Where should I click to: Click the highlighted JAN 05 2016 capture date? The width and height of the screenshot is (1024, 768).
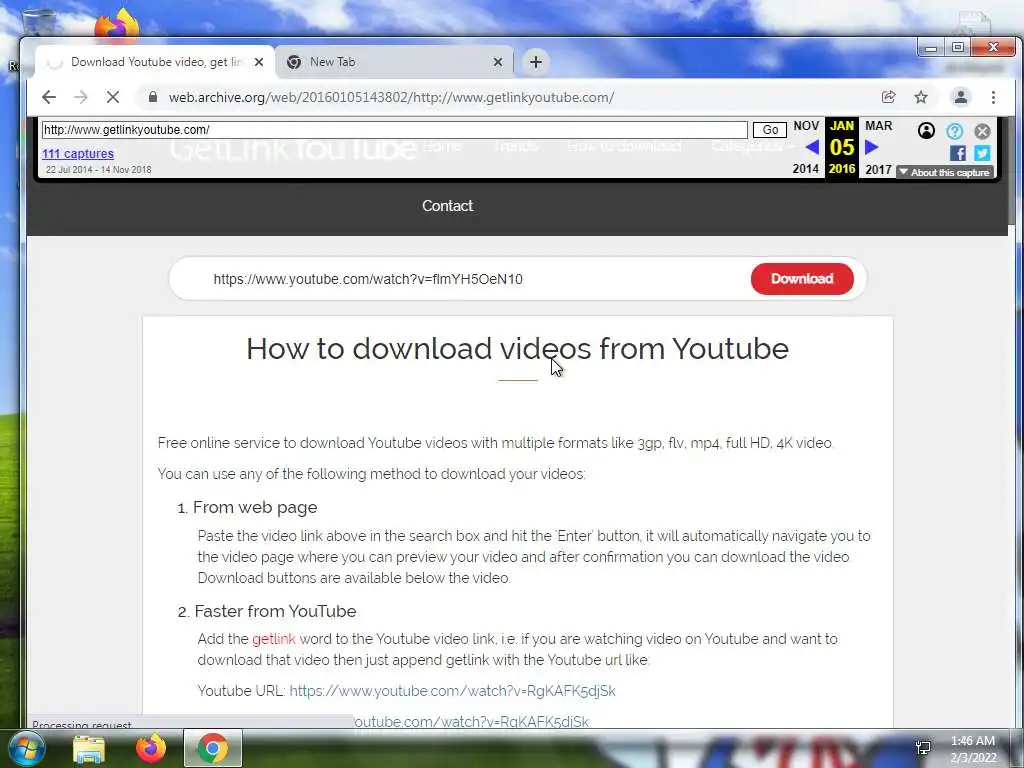coord(842,148)
